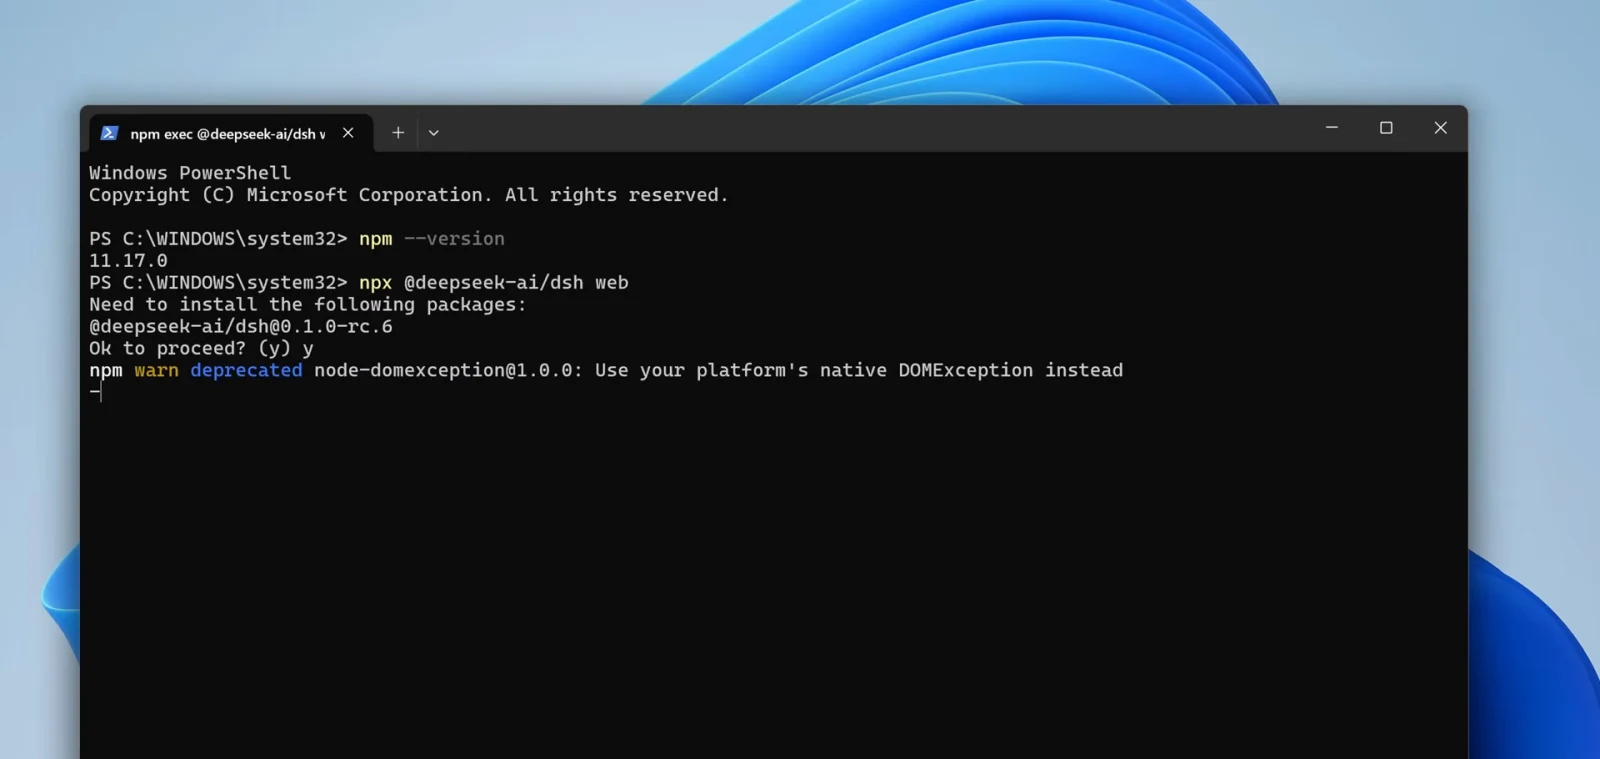This screenshot has height=759, width=1600.
Task: Click the 'Ok to proceed? (y) y' prompt
Action: tap(201, 349)
